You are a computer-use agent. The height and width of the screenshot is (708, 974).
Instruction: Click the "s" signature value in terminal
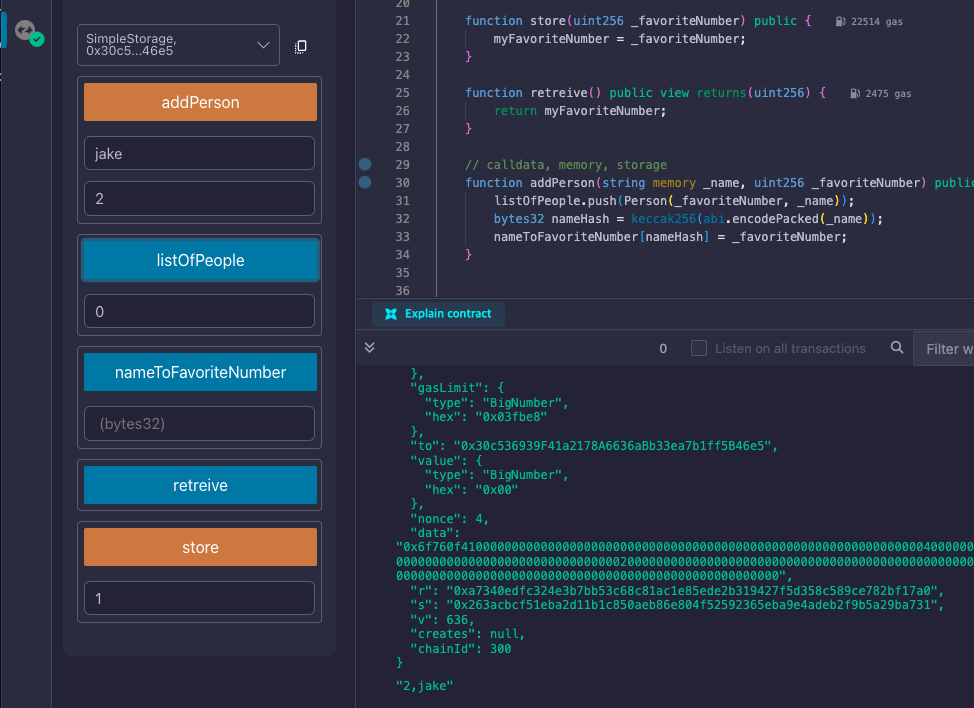pos(694,604)
